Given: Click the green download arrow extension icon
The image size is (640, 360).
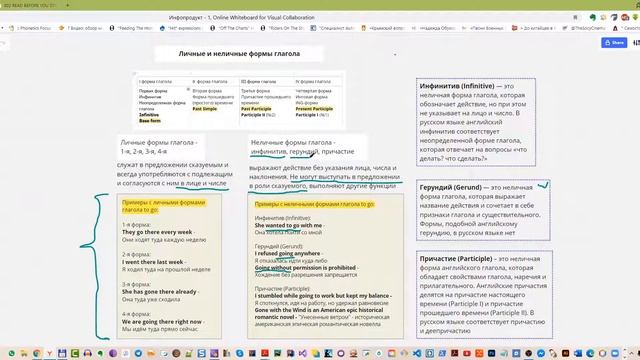Looking at the screenshot, I should click(636, 17).
